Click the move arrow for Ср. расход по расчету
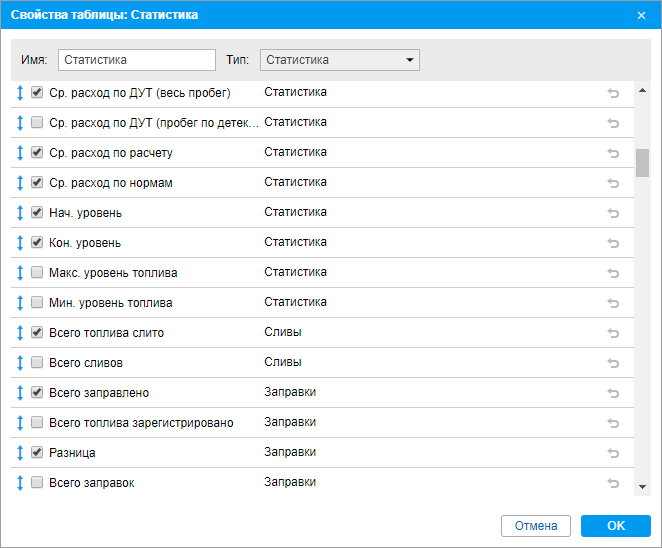The height and width of the screenshot is (548, 662). pos(20,153)
